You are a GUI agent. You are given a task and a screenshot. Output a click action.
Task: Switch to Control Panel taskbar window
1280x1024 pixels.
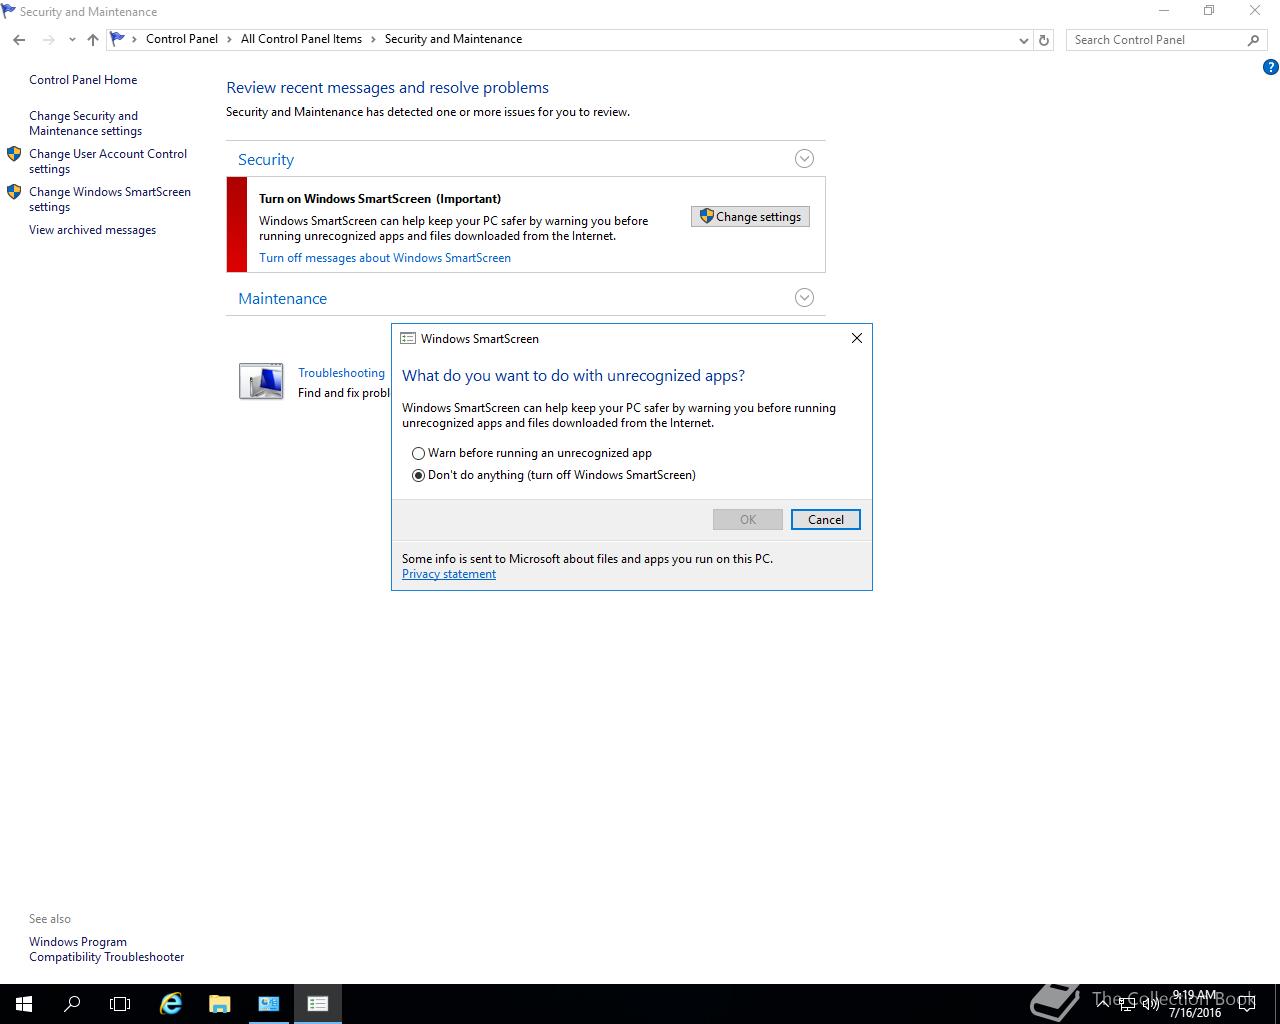click(x=269, y=1004)
